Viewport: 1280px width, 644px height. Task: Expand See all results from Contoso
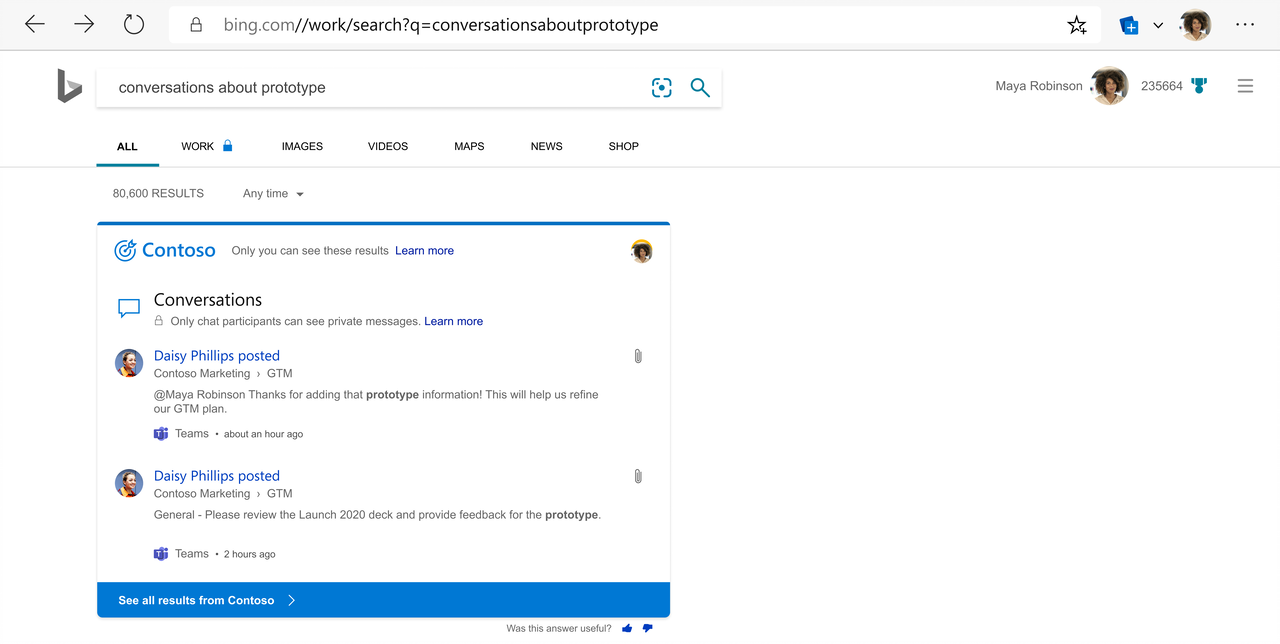coord(203,600)
